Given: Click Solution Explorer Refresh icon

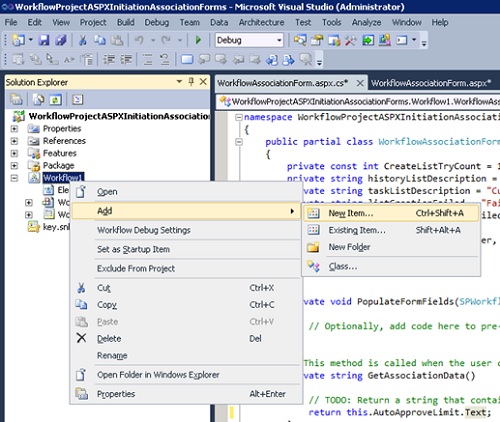Looking at the screenshot, I should pos(55,99).
